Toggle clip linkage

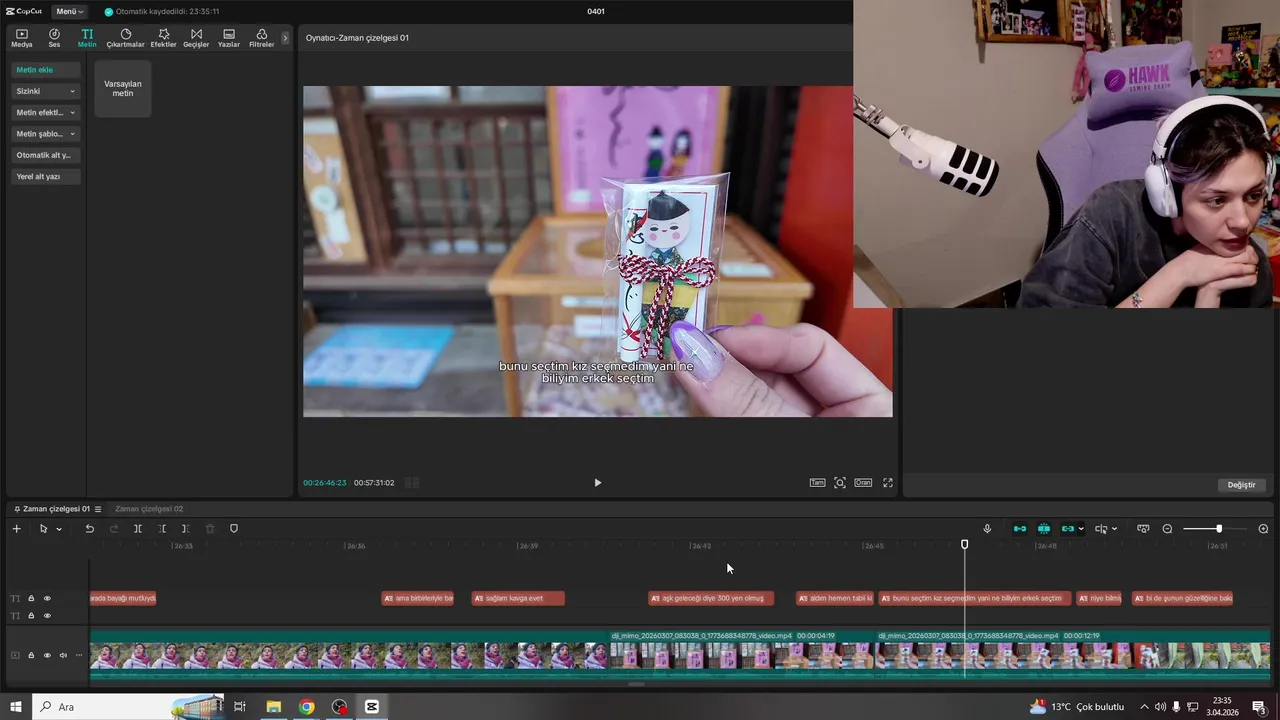1067,529
